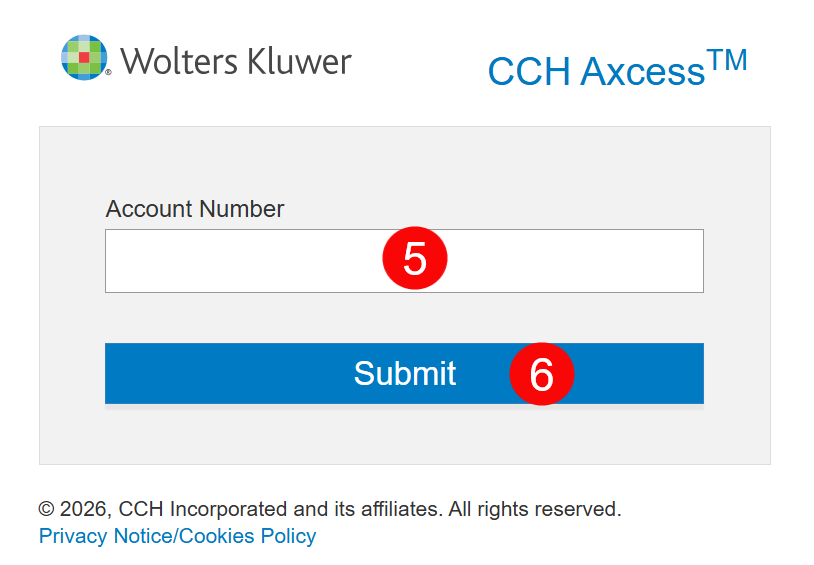Click the word Kluwer in the logo
The image size is (814, 565).
(297, 61)
